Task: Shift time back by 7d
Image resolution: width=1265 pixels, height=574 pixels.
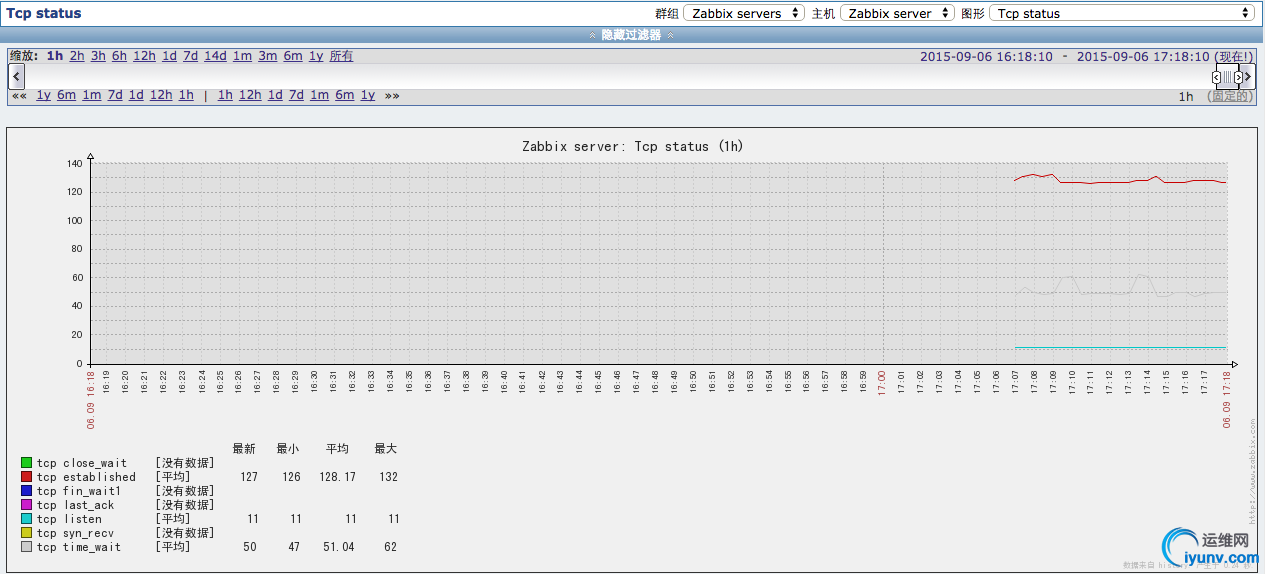Action: (x=115, y=95)
